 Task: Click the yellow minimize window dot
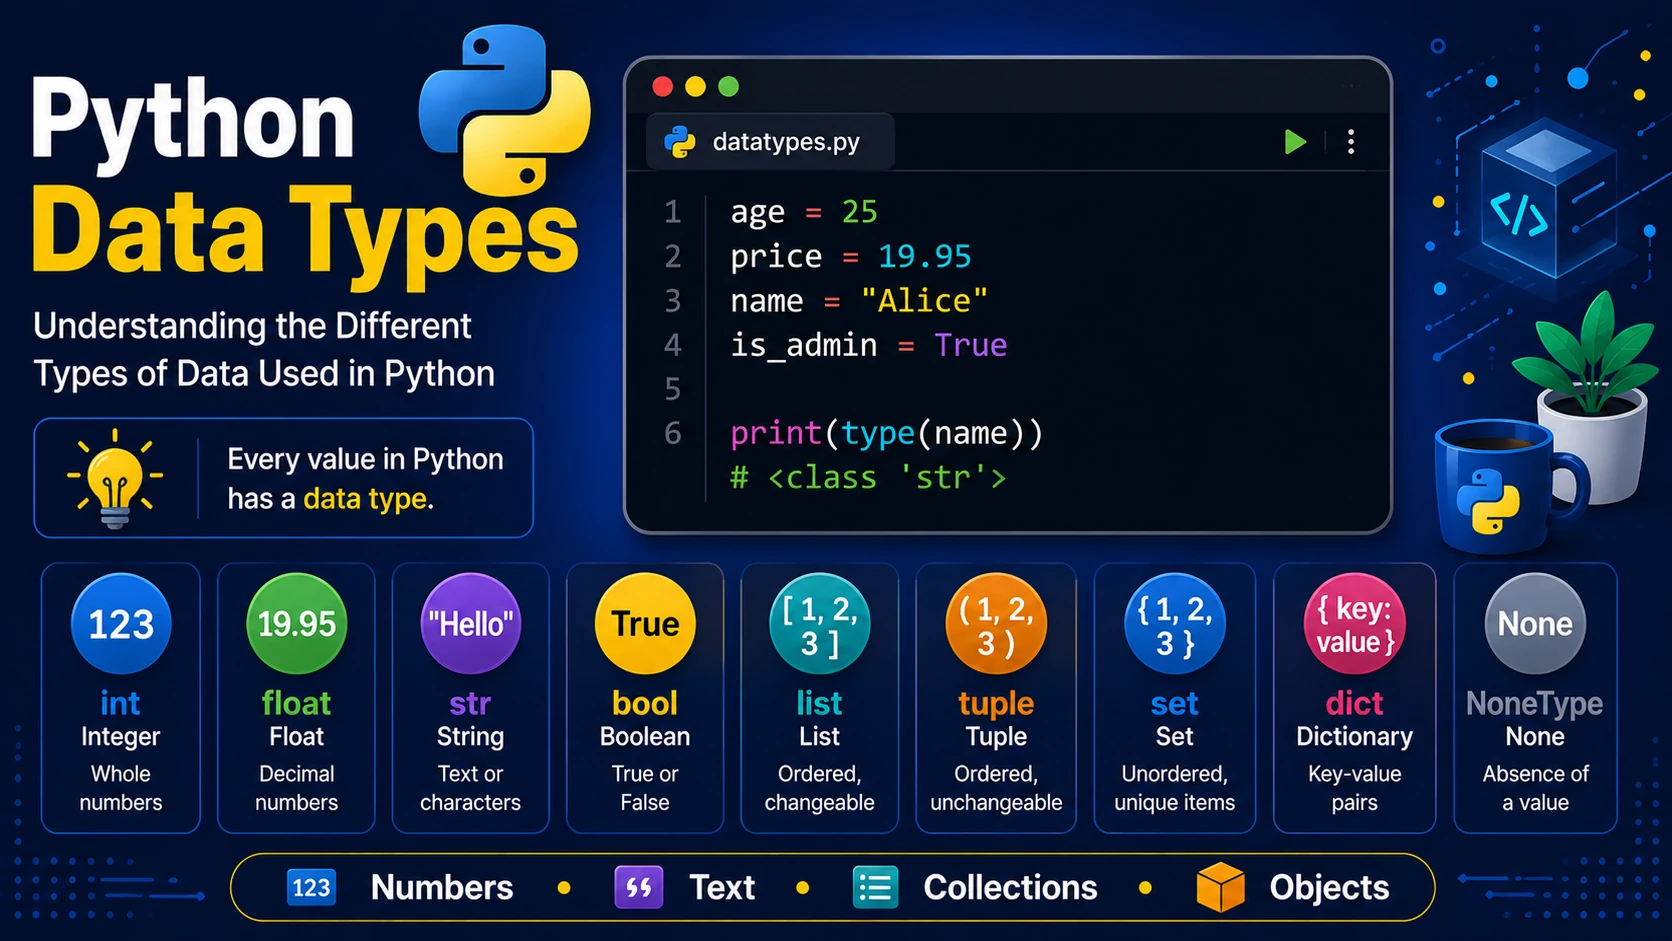coord(695,87)
